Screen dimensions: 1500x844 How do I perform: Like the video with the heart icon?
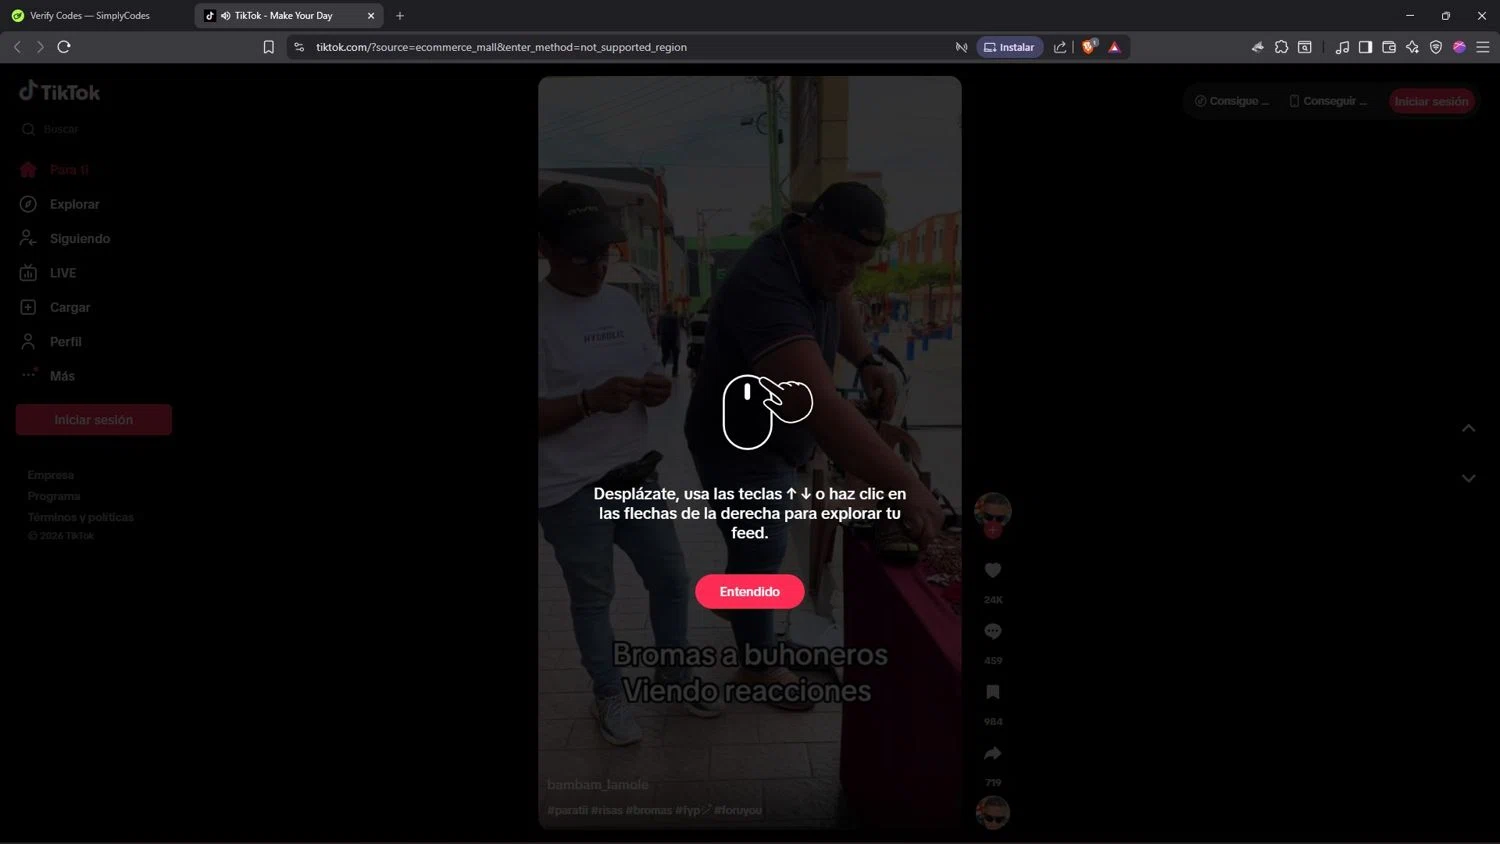click(x=993, y=570)
